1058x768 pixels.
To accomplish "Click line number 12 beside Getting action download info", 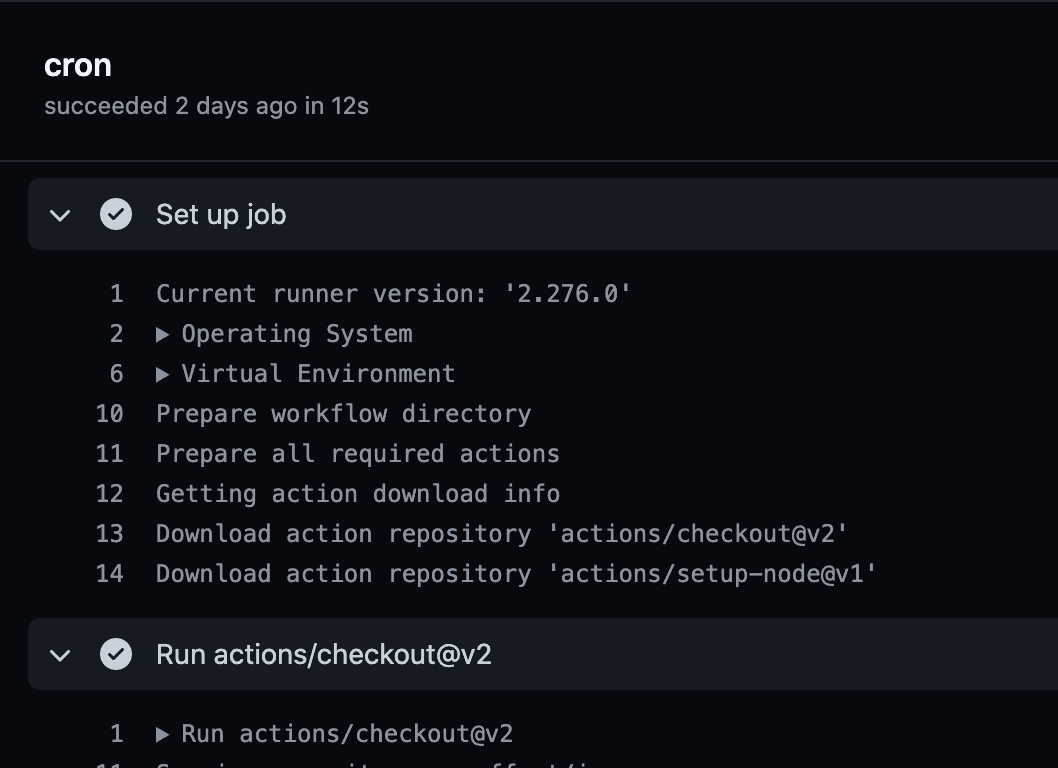I will click(116, 493).
